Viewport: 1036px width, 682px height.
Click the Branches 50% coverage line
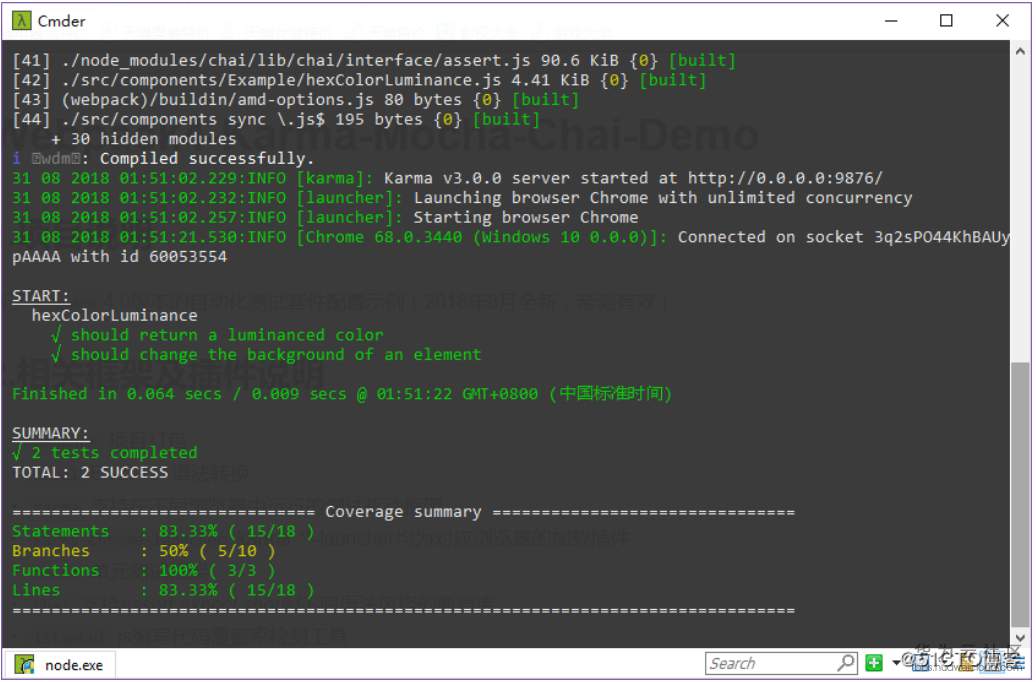point(143,551)
